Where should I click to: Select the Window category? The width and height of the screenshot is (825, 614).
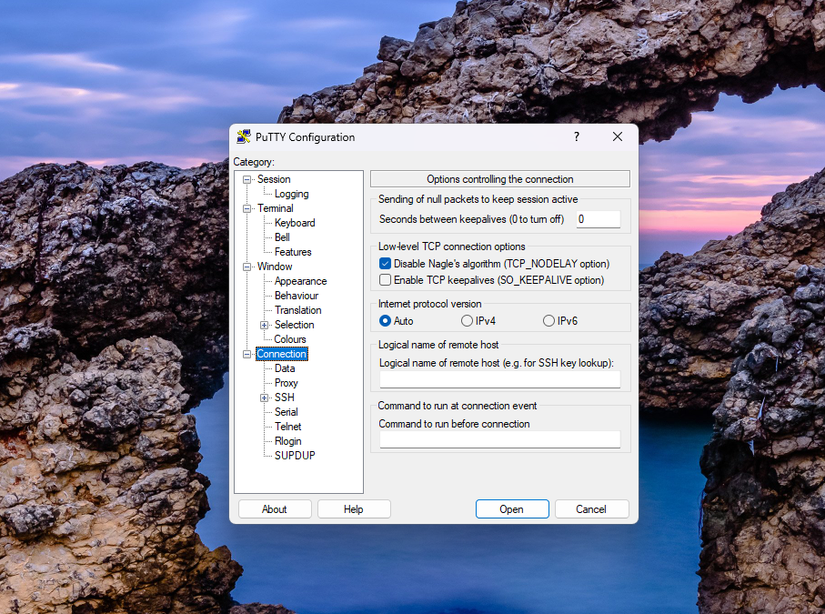pyautogui.click(x=275, y=266)
